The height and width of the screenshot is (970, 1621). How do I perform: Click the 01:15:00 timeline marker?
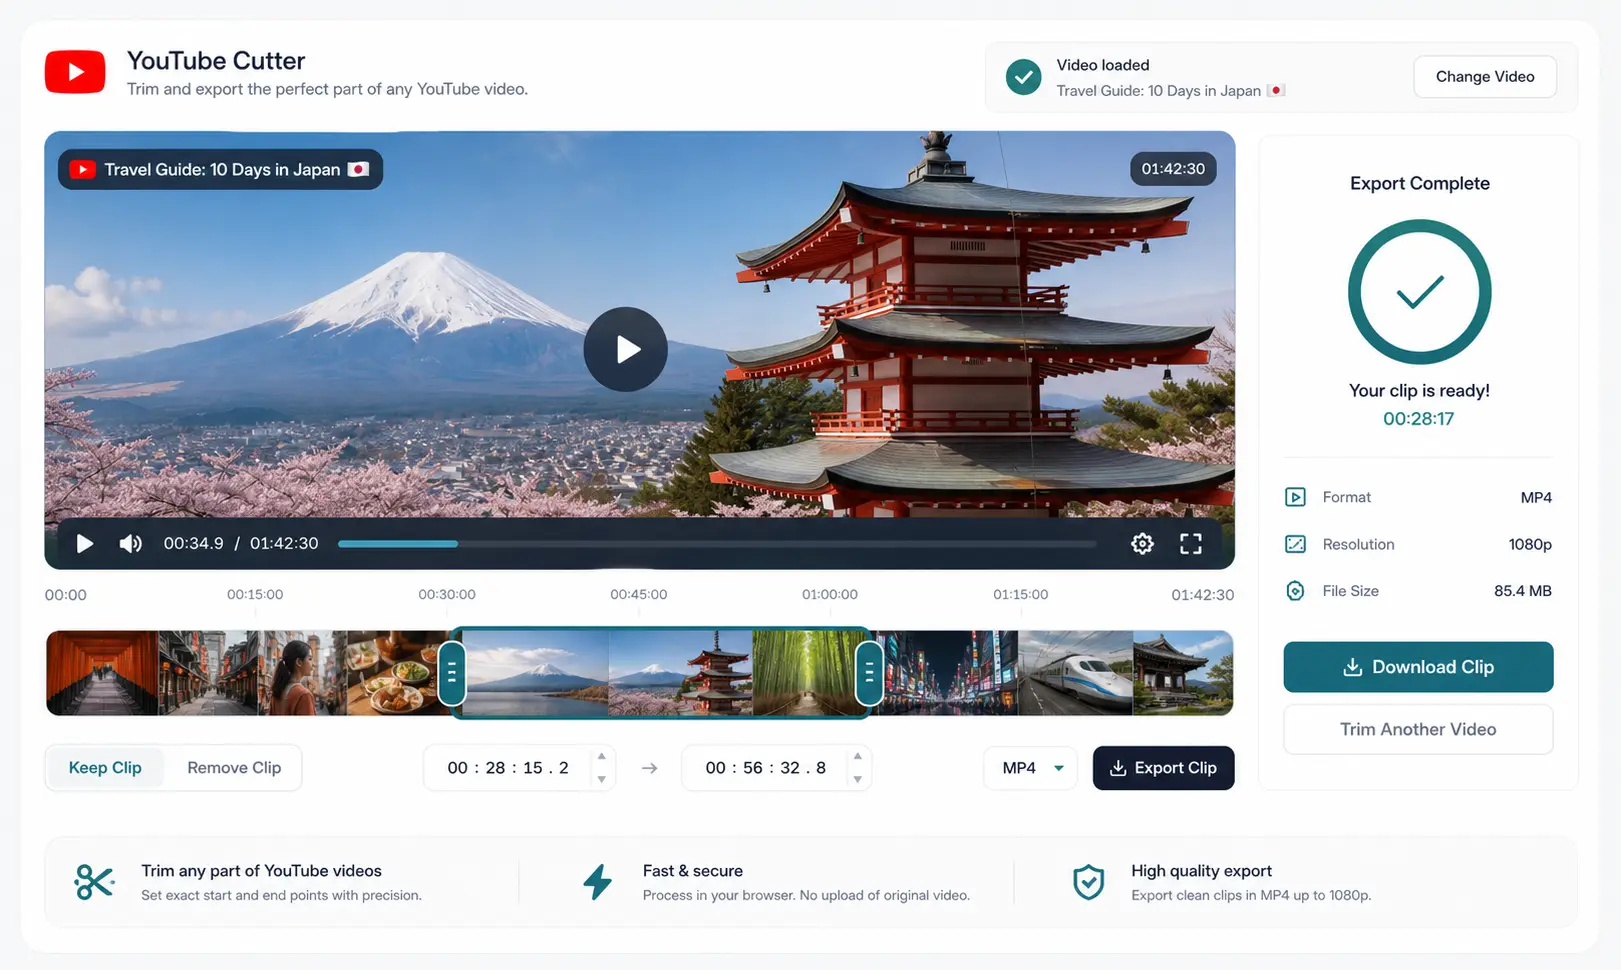coord(1020,594)
